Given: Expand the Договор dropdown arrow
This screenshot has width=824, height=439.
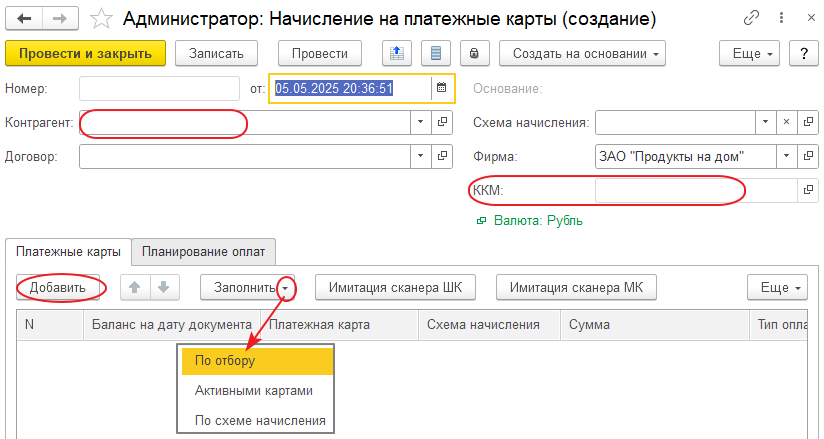Looking at the screenshot, I should click(419, 156).
